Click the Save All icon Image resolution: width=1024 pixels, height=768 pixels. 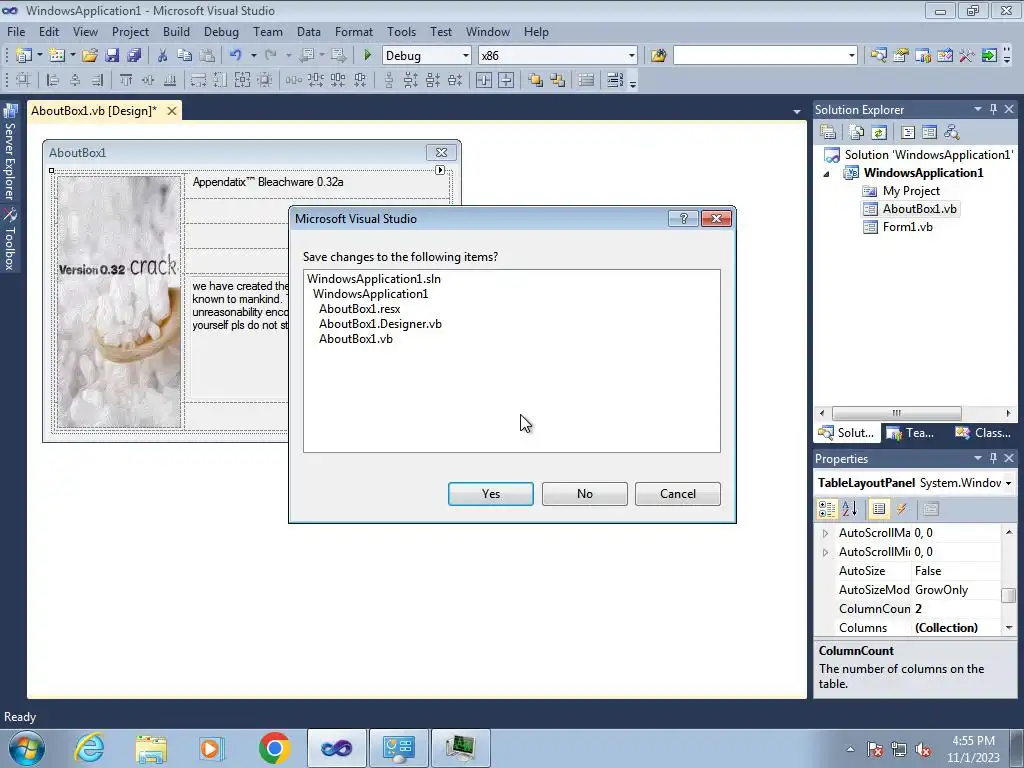134,56
